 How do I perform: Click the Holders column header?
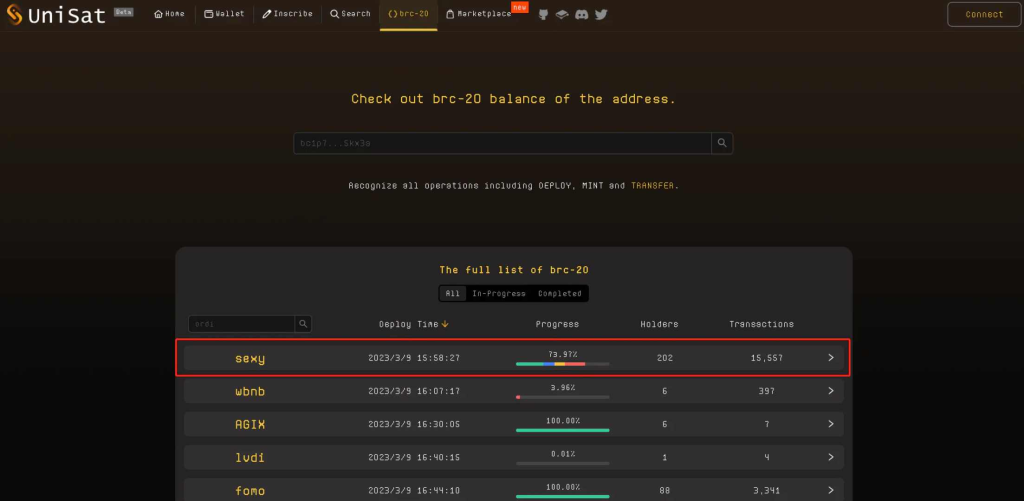click(x=659, y=324)
